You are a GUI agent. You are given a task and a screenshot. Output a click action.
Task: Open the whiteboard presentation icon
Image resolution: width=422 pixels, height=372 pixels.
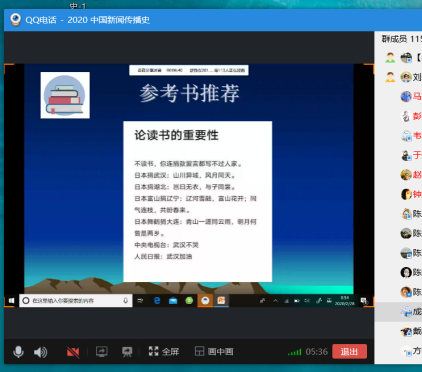[x=127, y=352]
